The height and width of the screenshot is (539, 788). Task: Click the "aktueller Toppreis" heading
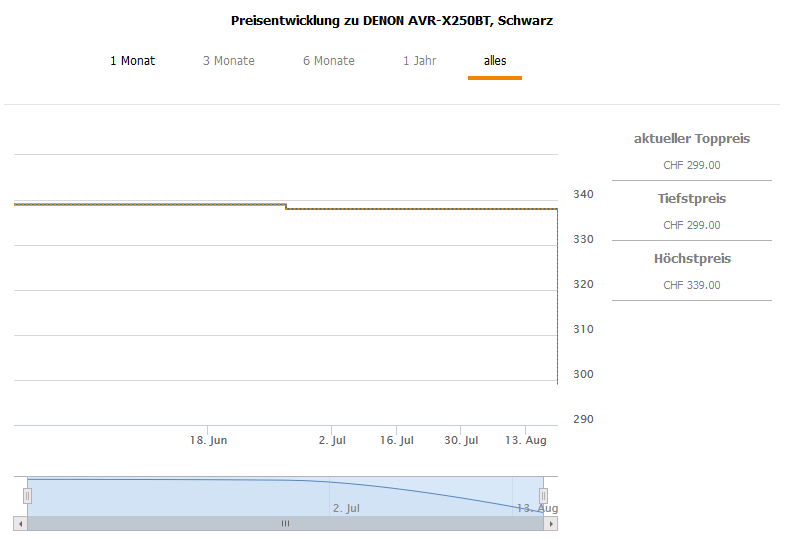click(691, 139)
